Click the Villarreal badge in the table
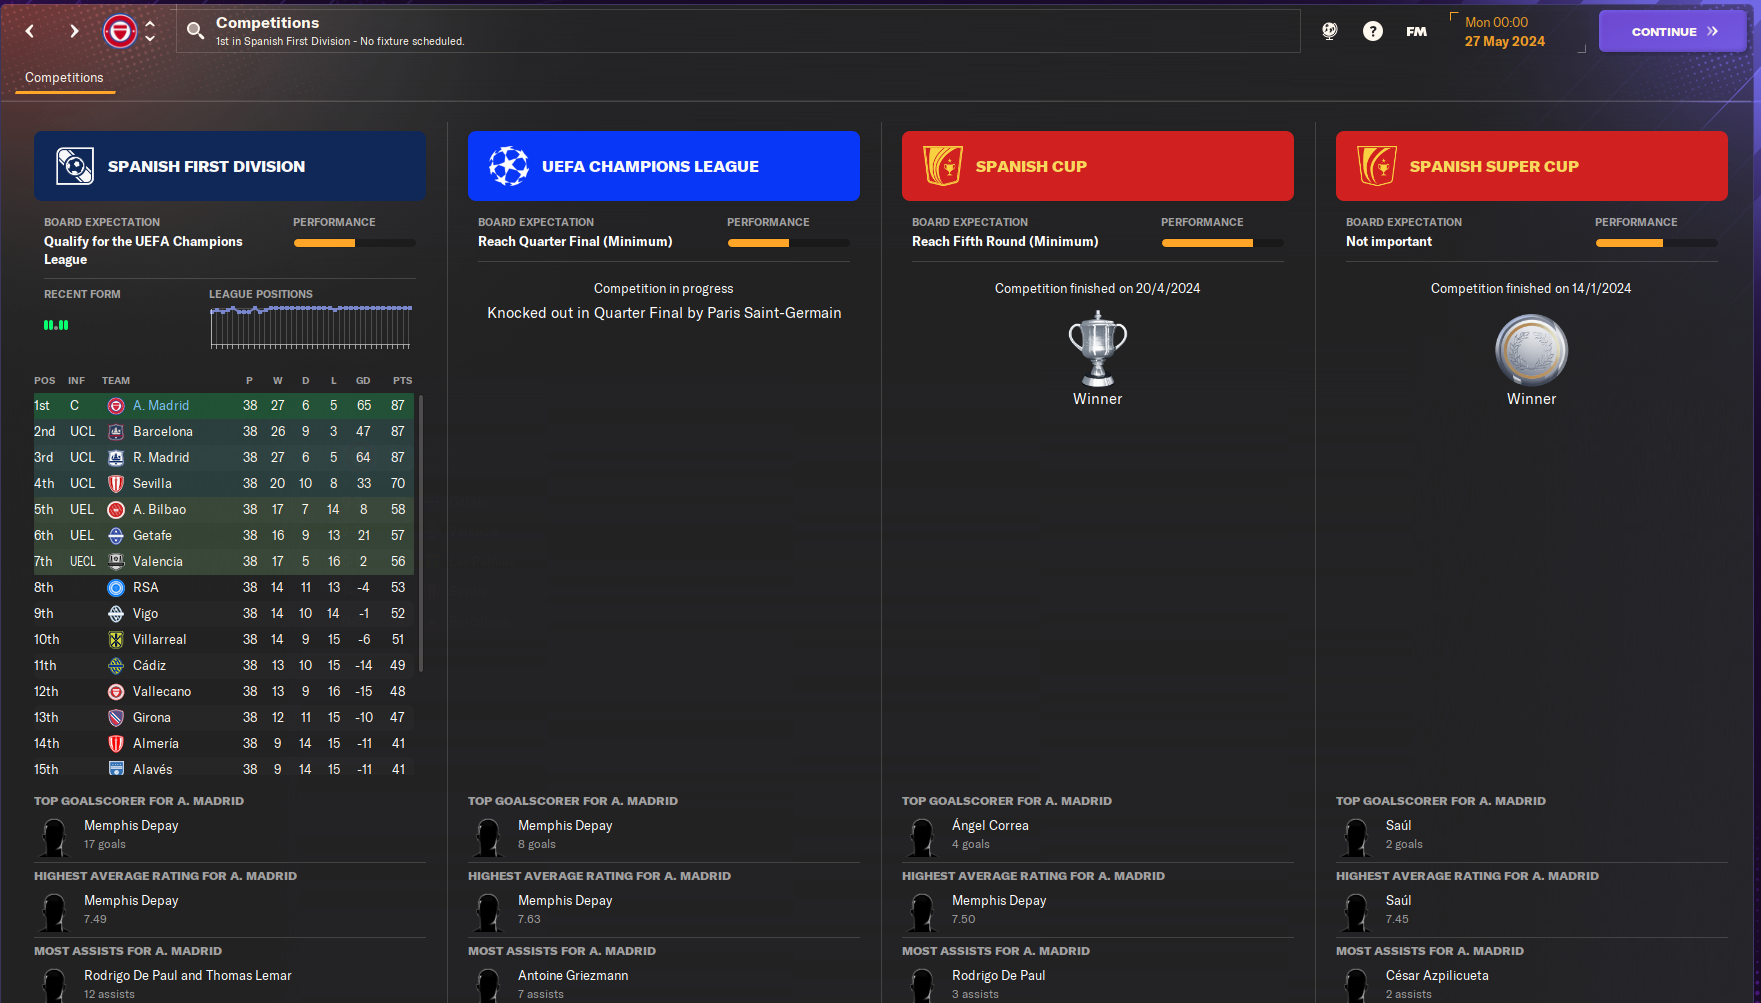This screenshot has width=1761, height=1003. tap(116, 640)
